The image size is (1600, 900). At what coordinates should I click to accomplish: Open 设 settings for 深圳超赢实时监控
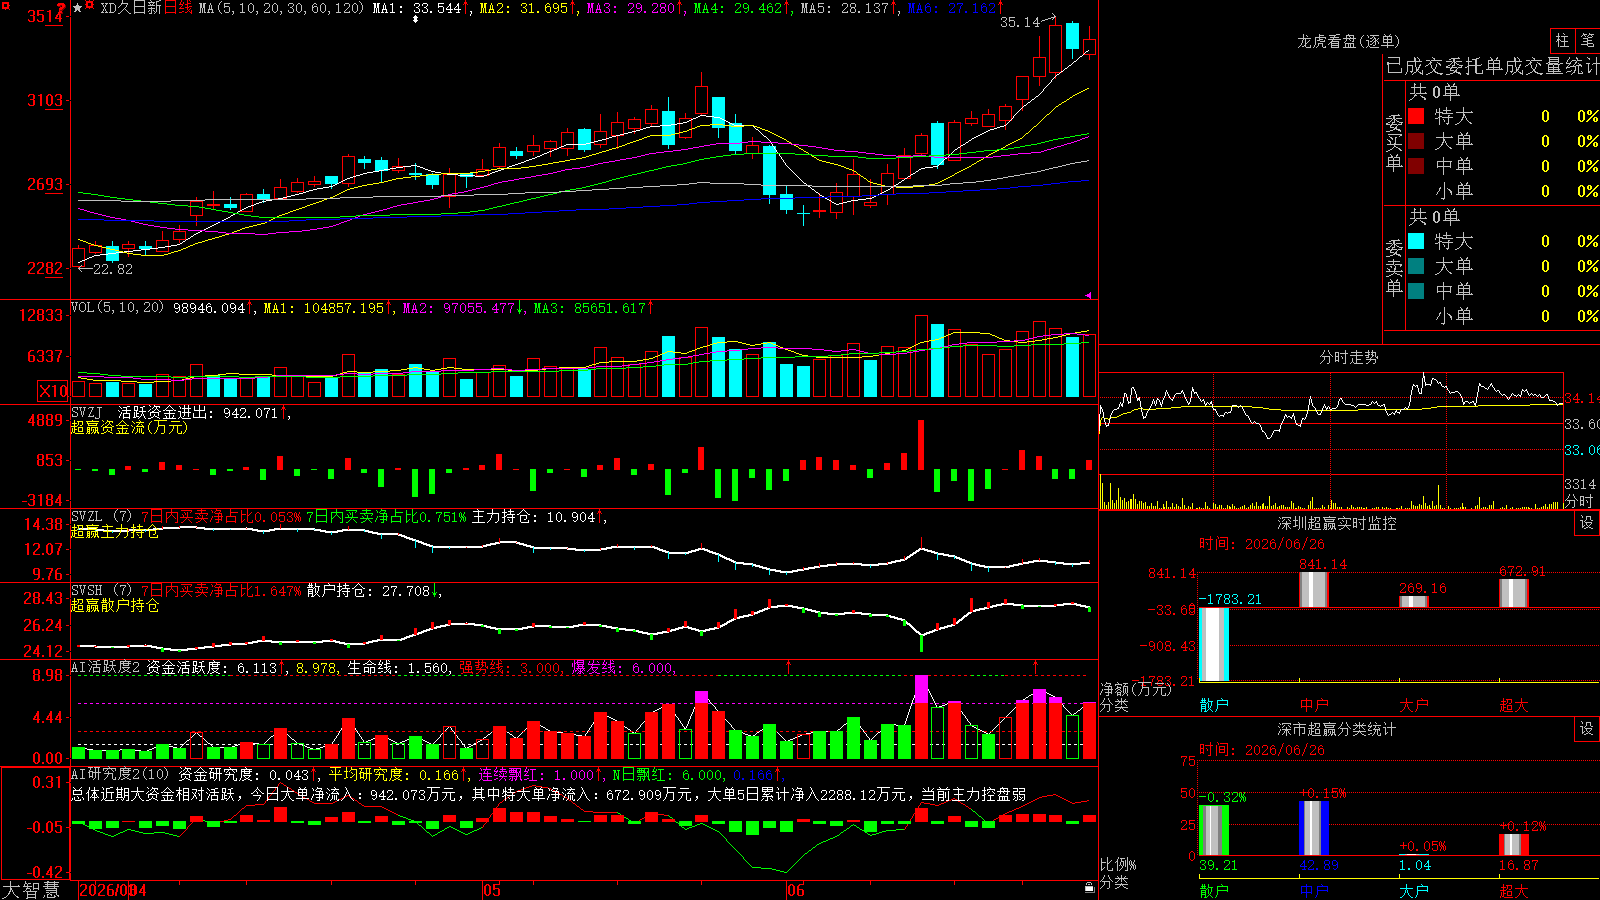tap(1587, 523)
